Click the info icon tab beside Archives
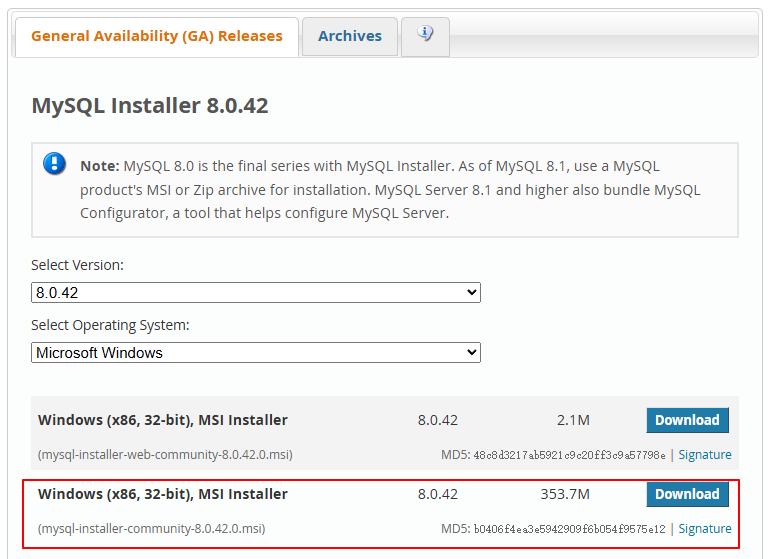Image resolution: width=776 pixels, height=559 pixels. point(425,35)
